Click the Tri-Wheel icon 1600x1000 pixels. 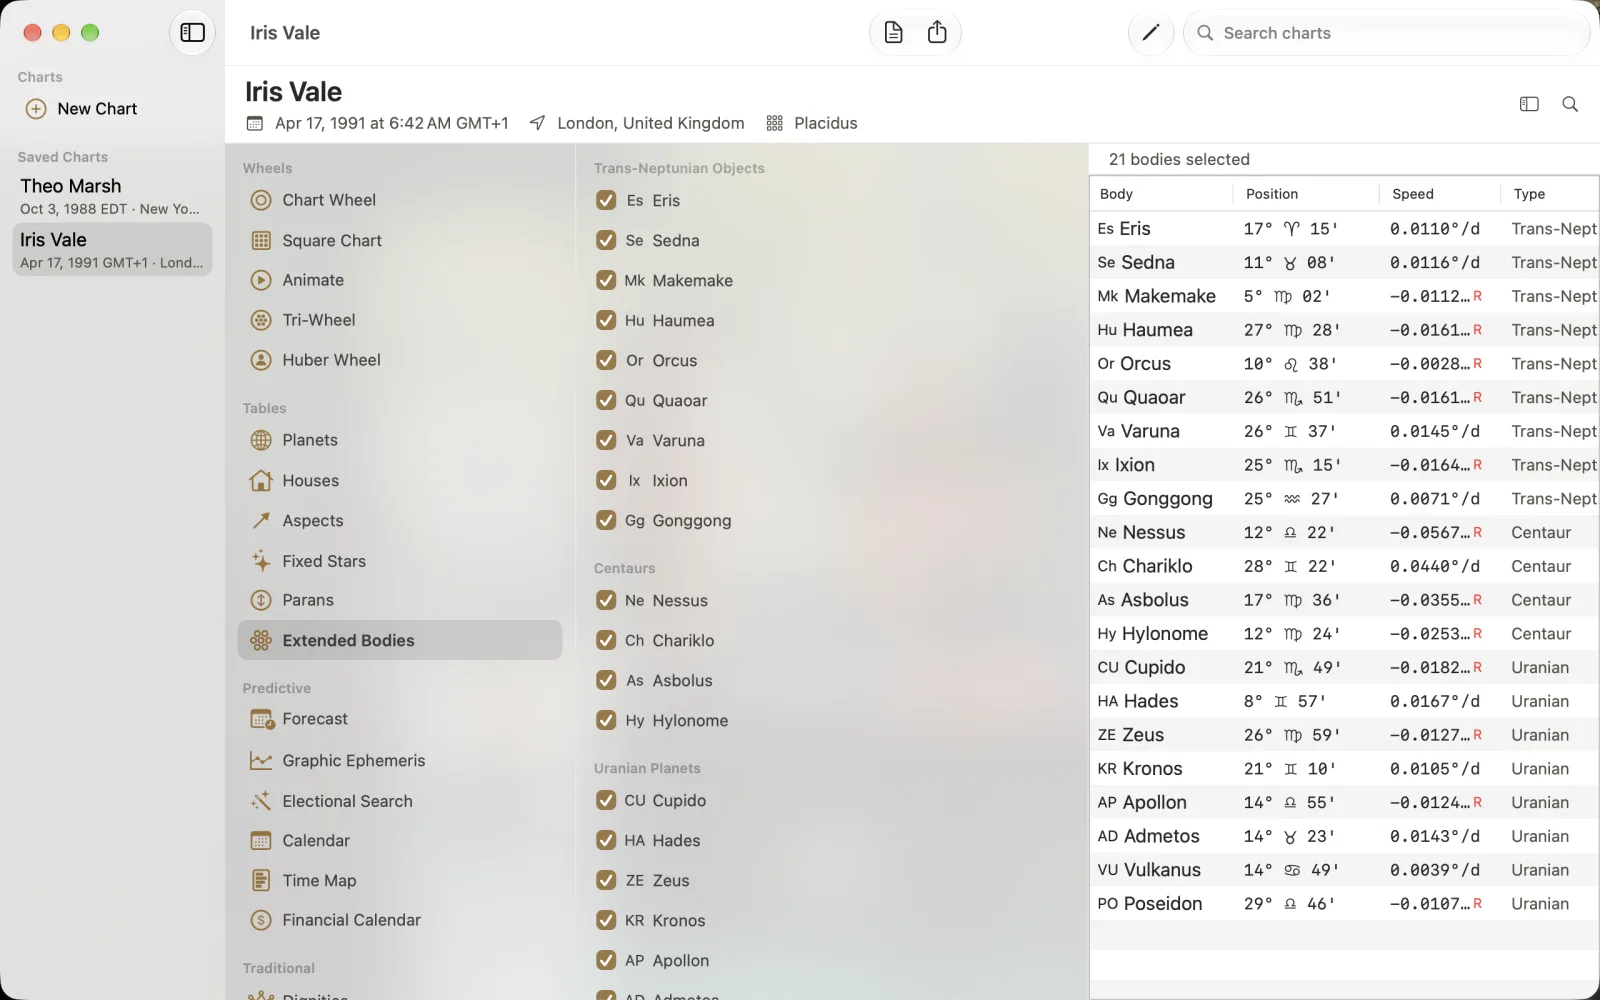[x=261, y=320]
